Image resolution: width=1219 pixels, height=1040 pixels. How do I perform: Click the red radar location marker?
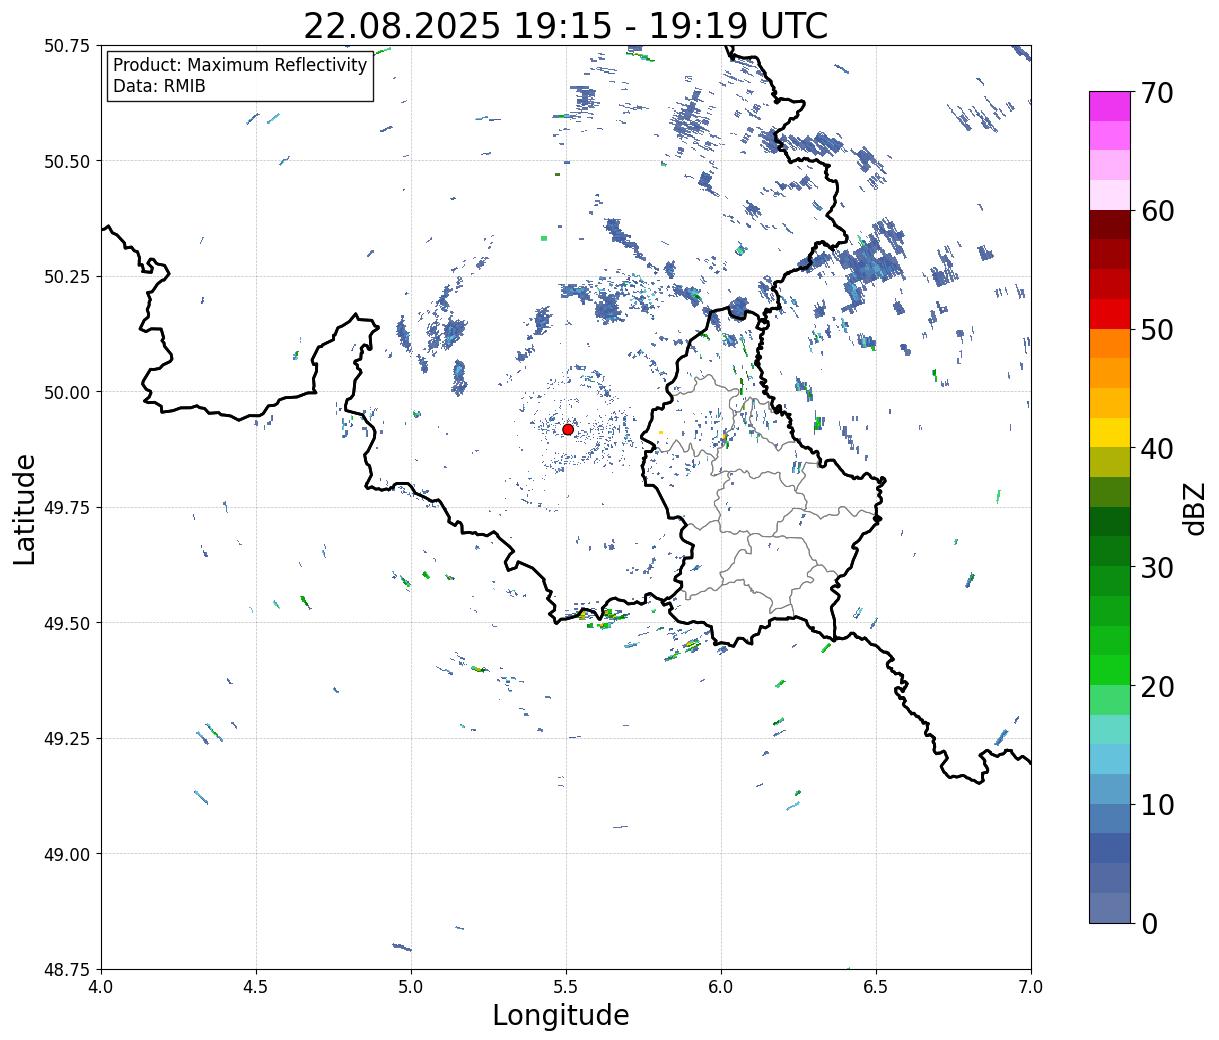pyautogui.click(x=568, y=429)
